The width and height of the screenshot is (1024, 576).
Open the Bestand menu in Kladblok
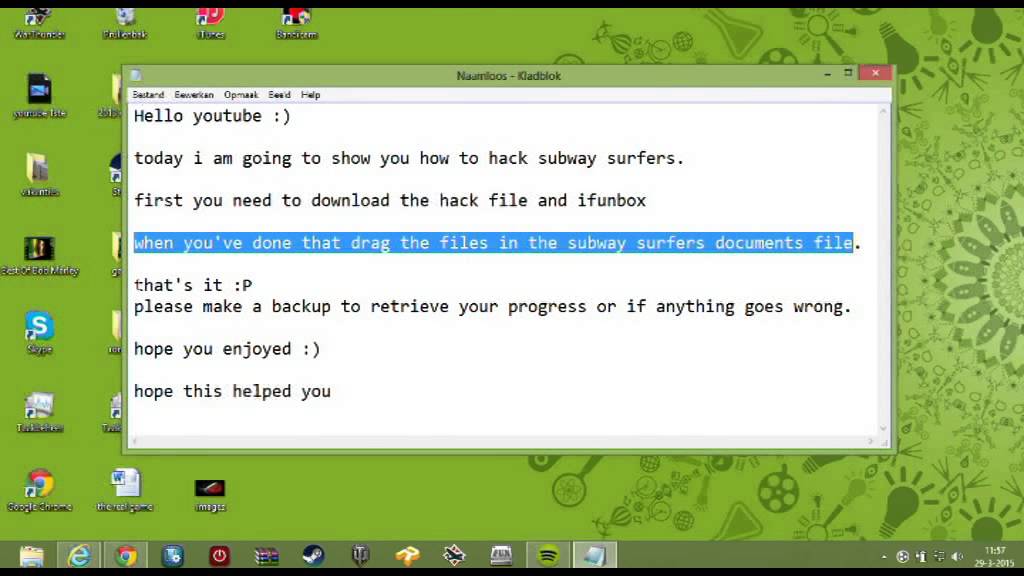(148, 95)
